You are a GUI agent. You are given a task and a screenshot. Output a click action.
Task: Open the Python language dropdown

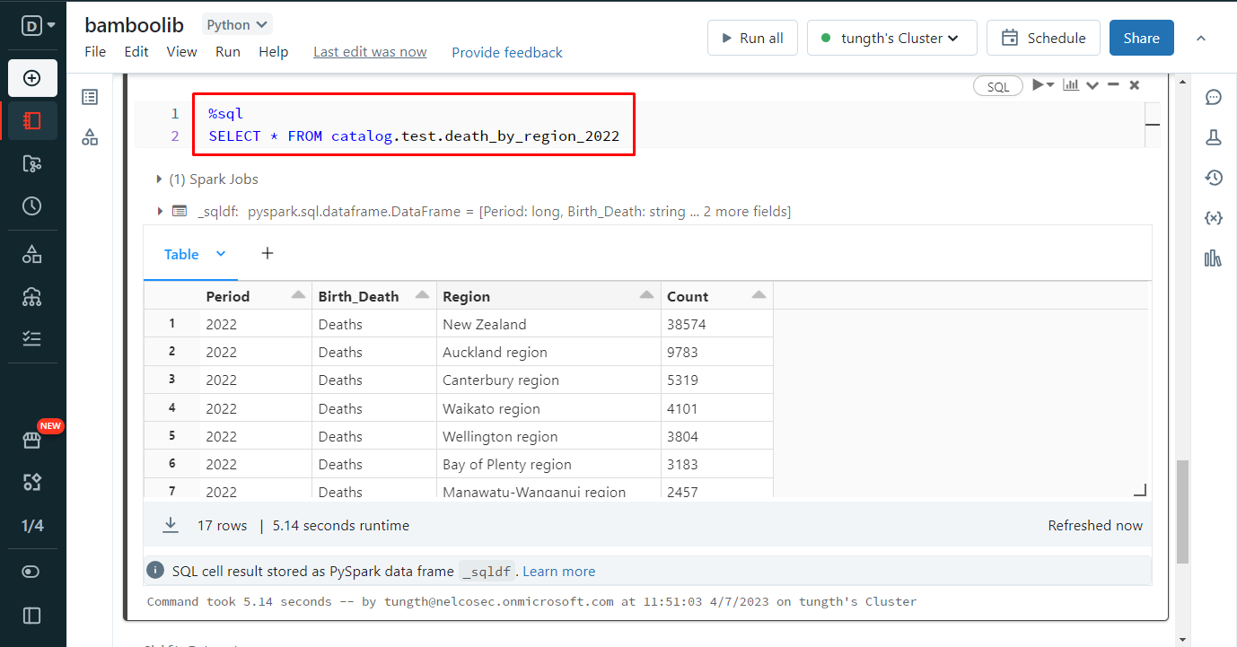[x=237, y=24]
